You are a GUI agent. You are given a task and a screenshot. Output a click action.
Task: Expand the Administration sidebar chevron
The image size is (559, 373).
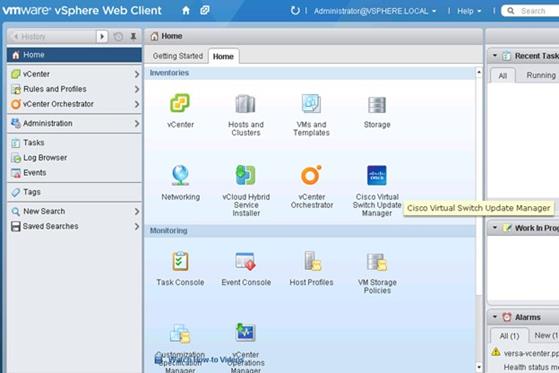click(137, 123)
